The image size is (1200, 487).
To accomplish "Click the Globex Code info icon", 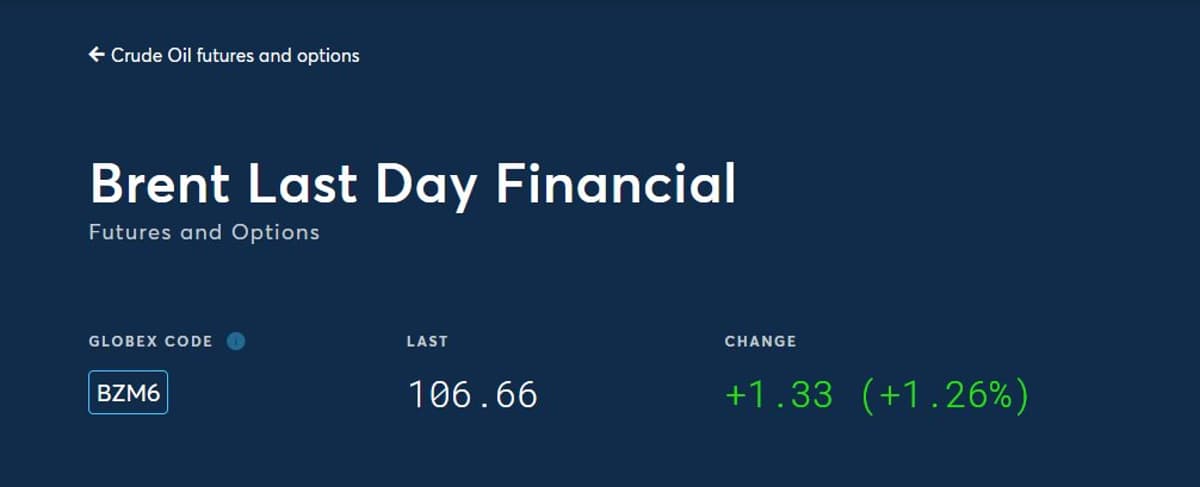I will click(236, 341).
